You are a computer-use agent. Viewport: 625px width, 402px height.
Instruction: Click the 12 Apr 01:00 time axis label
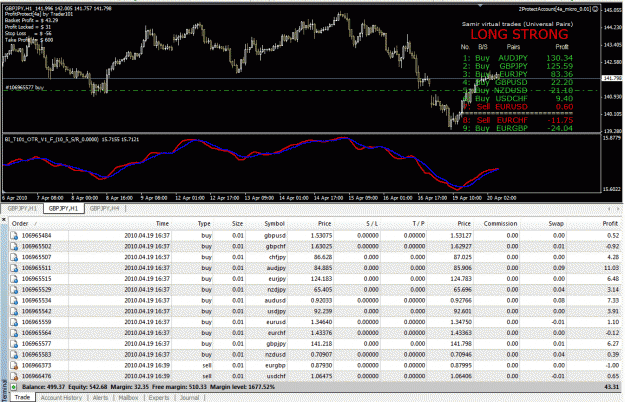tap(190, 198)
